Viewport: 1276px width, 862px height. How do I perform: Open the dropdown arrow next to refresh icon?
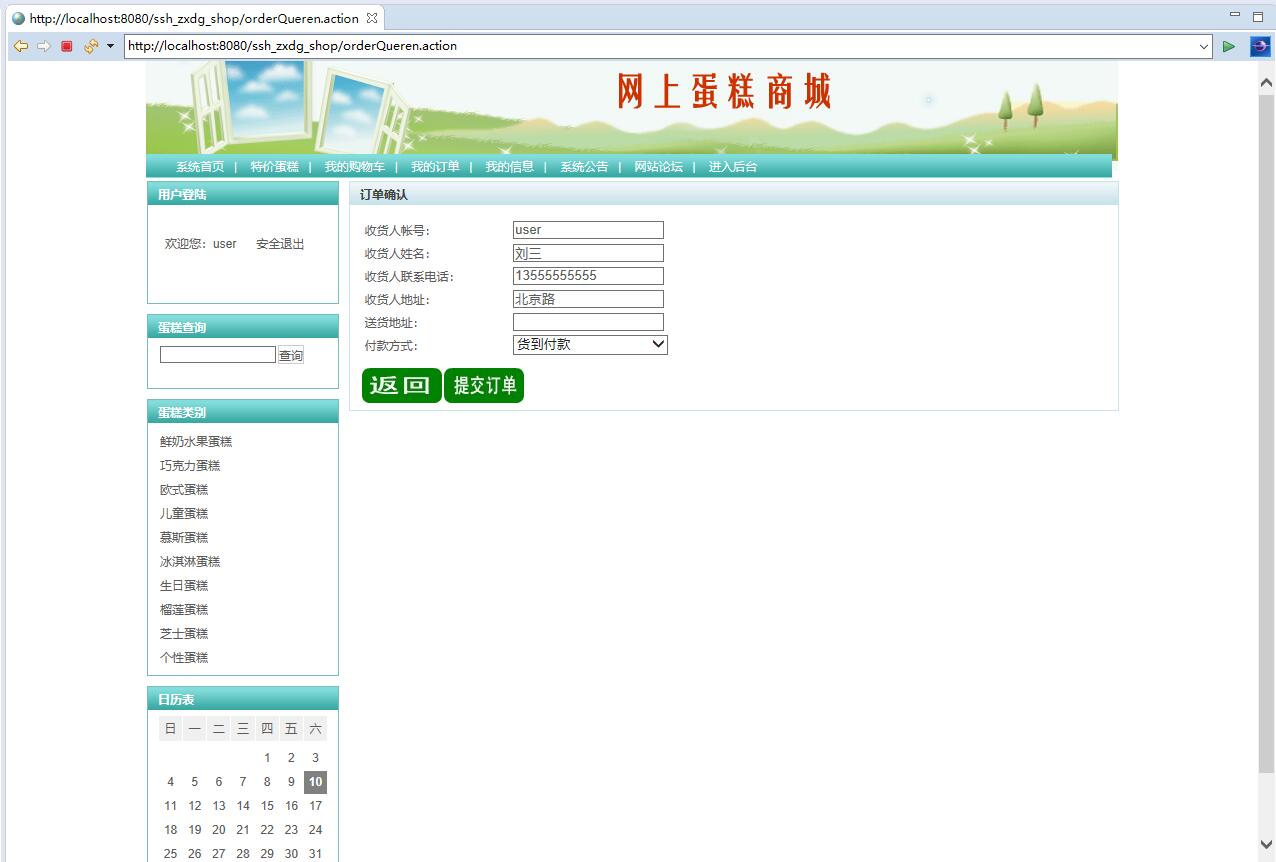[x=110, y=46]
